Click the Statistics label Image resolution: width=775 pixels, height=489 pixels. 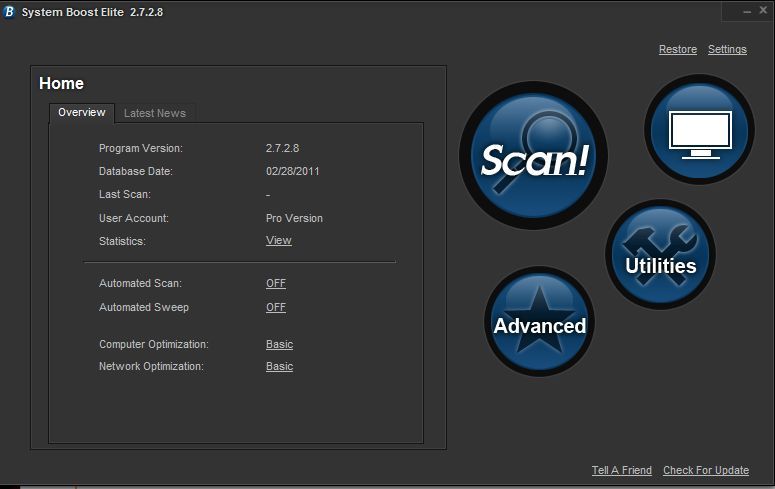point(122,241)
